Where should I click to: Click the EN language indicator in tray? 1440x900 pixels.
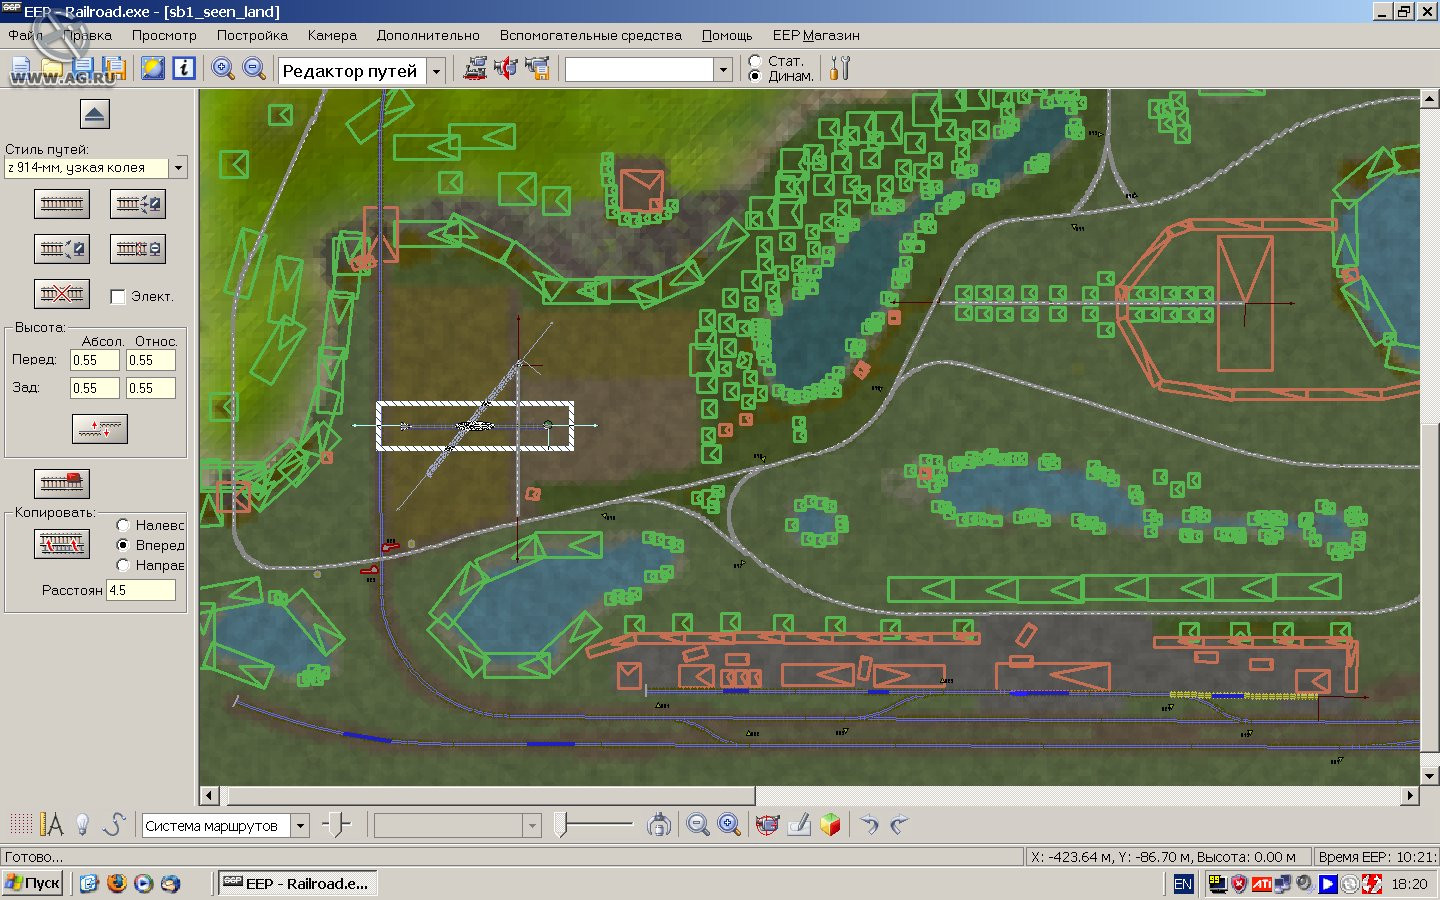pyautogui.click(x=1183, y=884)
